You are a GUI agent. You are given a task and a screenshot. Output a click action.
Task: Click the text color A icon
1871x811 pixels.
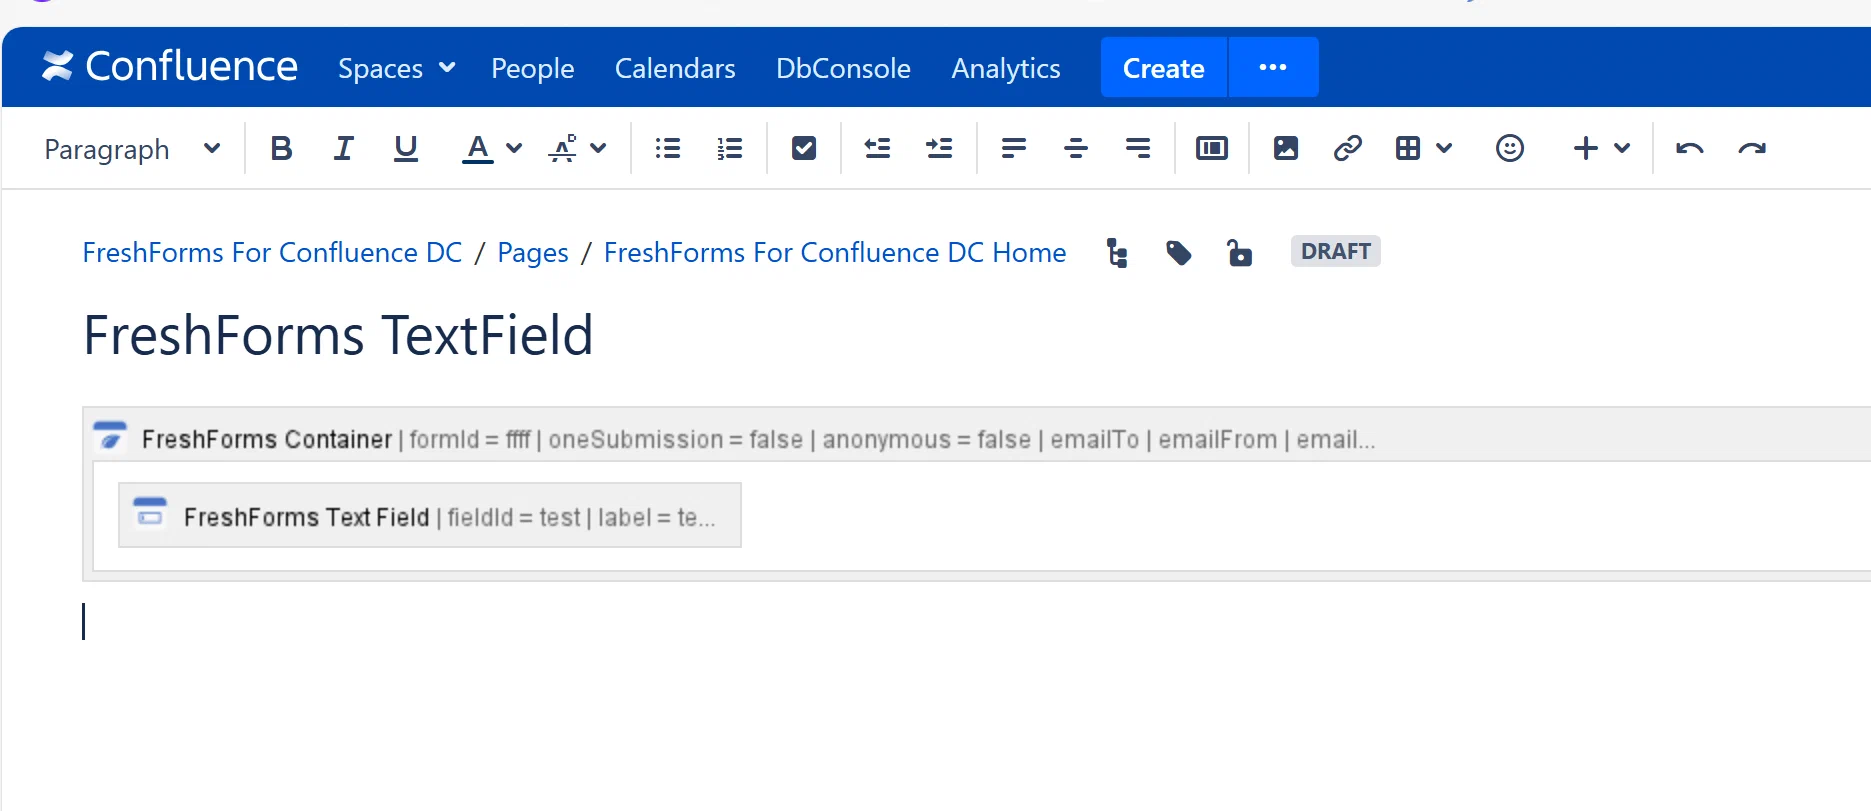(x=478, y=149)
